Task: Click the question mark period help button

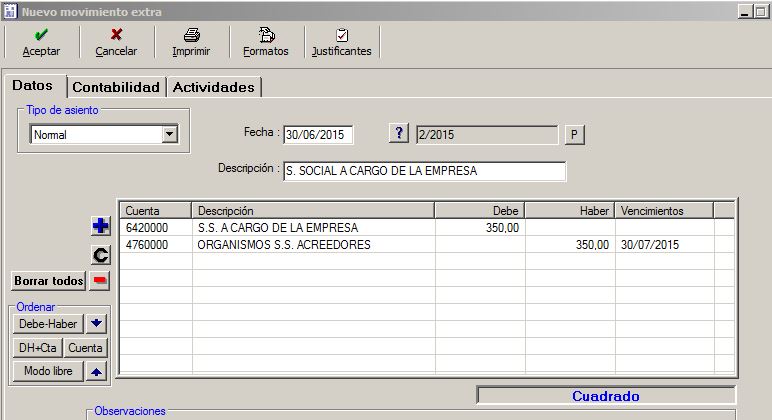Action: tap(399, 133)
